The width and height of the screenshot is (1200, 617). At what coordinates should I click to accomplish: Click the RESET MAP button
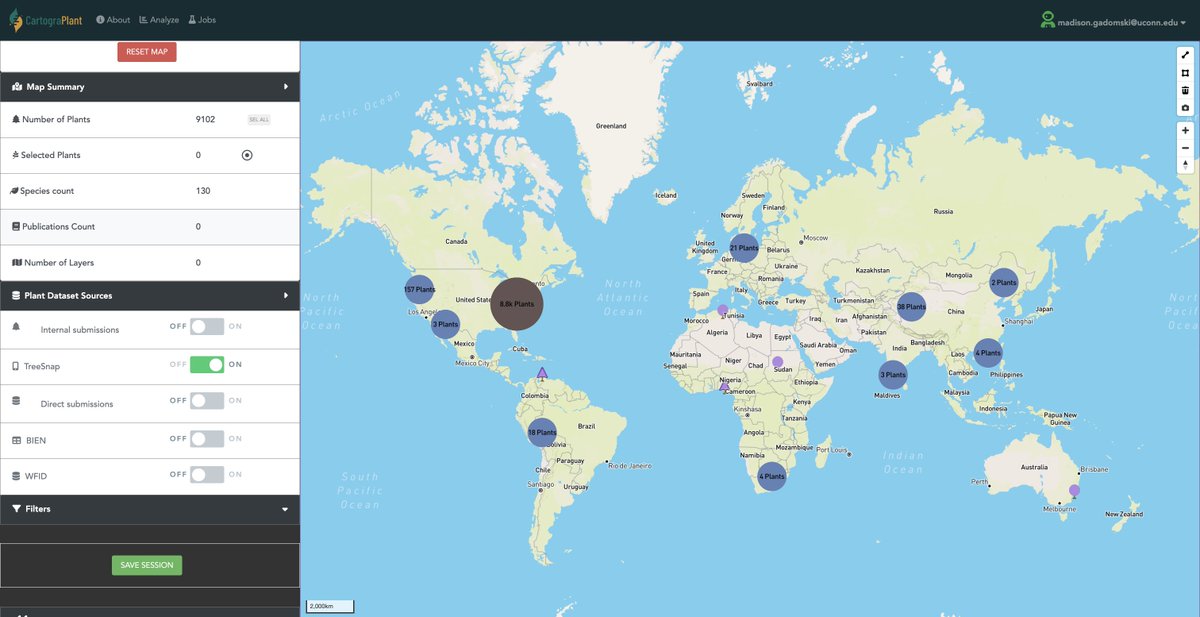pyautogui.click(x=146, y=52)
